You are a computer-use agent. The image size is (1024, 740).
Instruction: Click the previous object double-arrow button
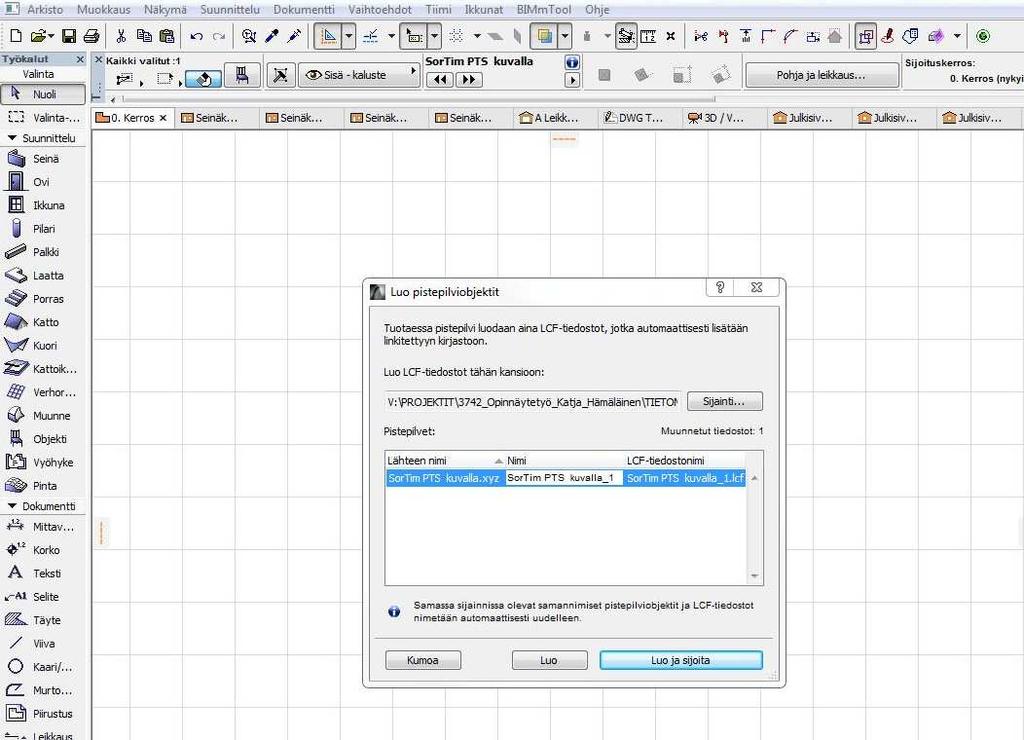pos(440,80)
